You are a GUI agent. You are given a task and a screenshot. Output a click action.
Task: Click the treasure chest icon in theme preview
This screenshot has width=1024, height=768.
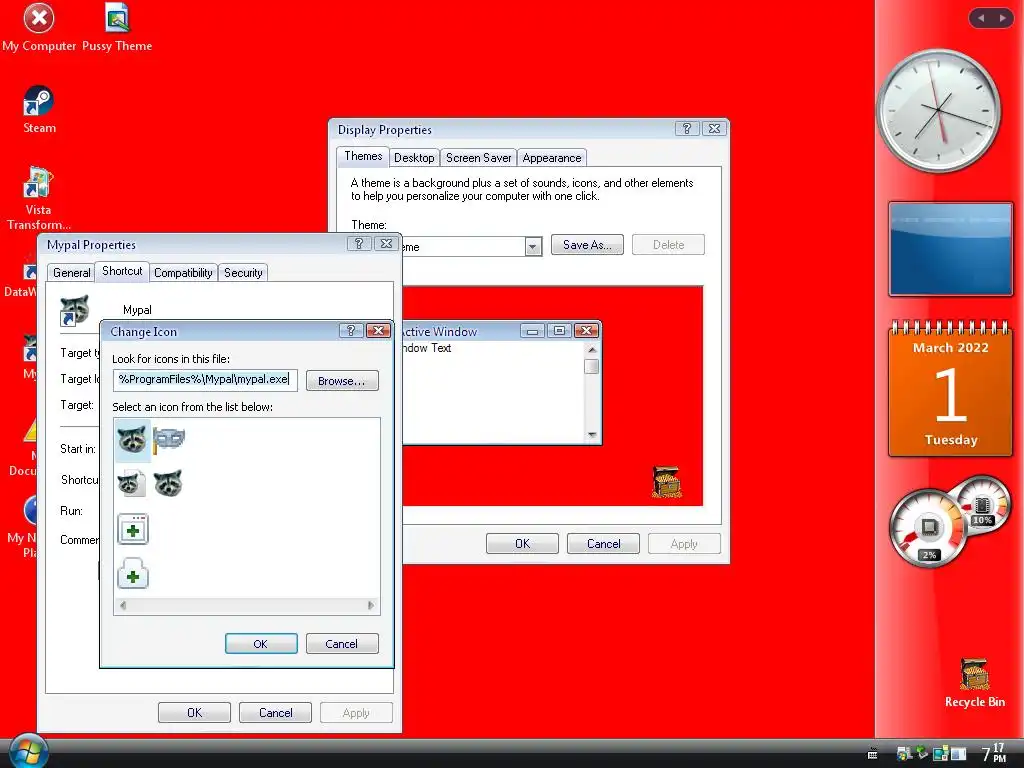click(x=666, y=482)
